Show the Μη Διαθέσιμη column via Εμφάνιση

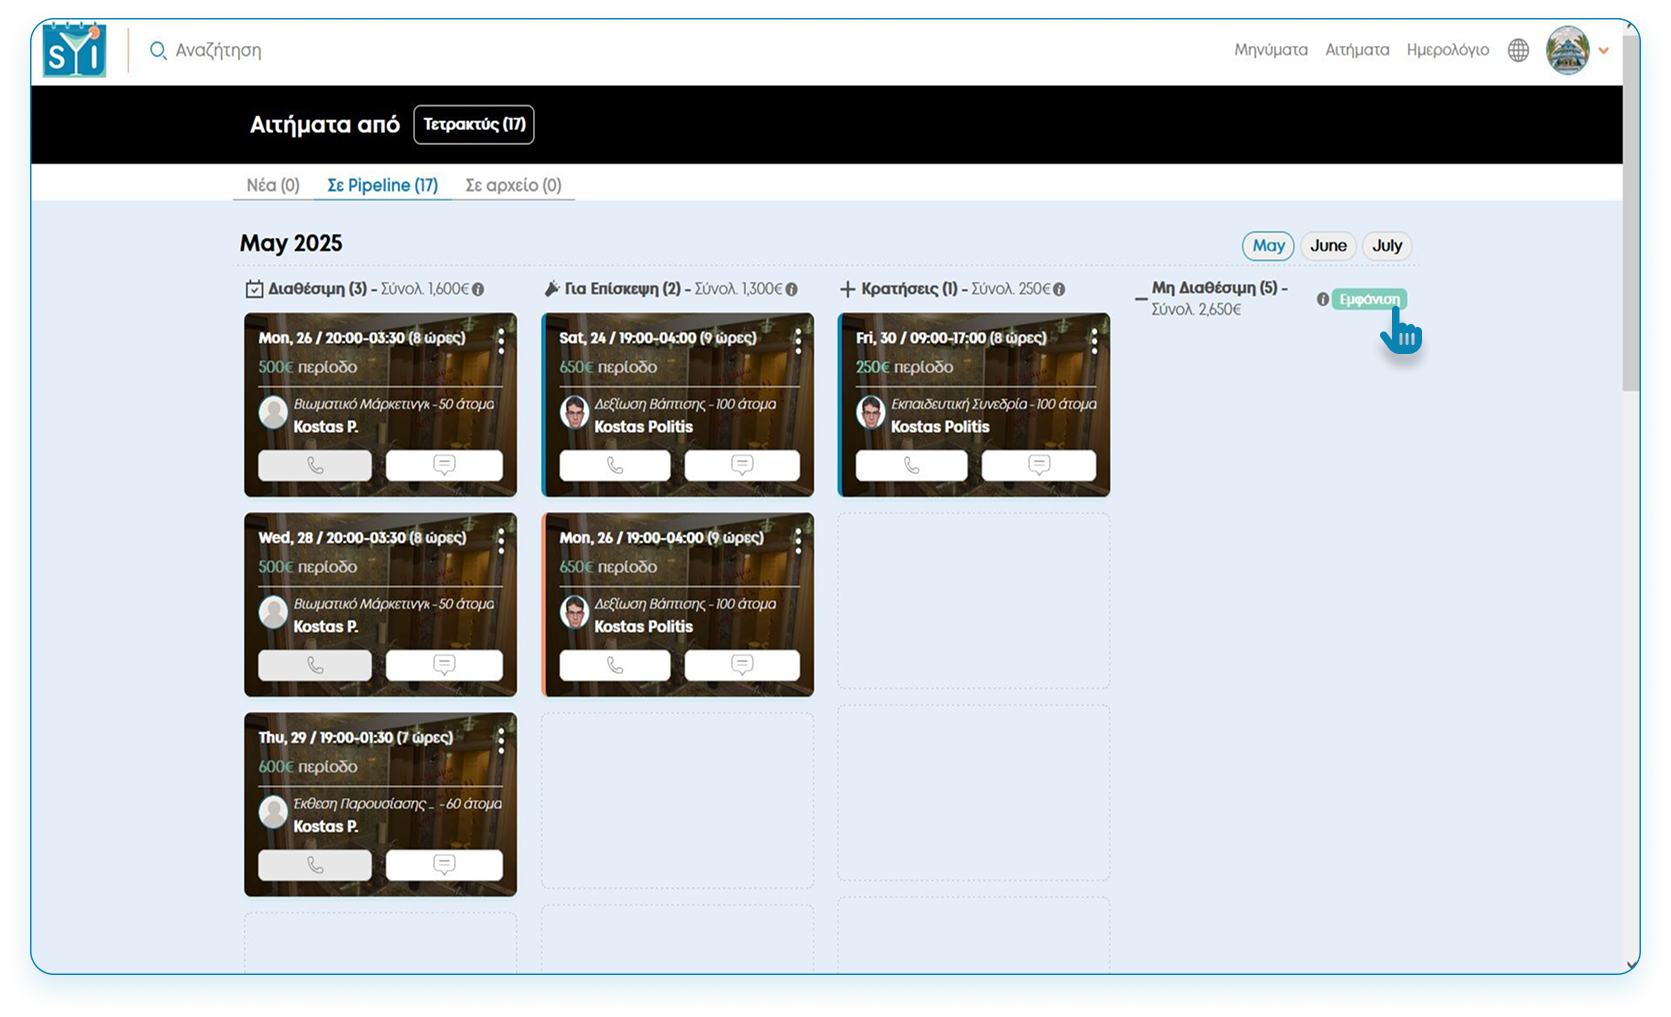pyautogui.click(x=1369, y=299)
